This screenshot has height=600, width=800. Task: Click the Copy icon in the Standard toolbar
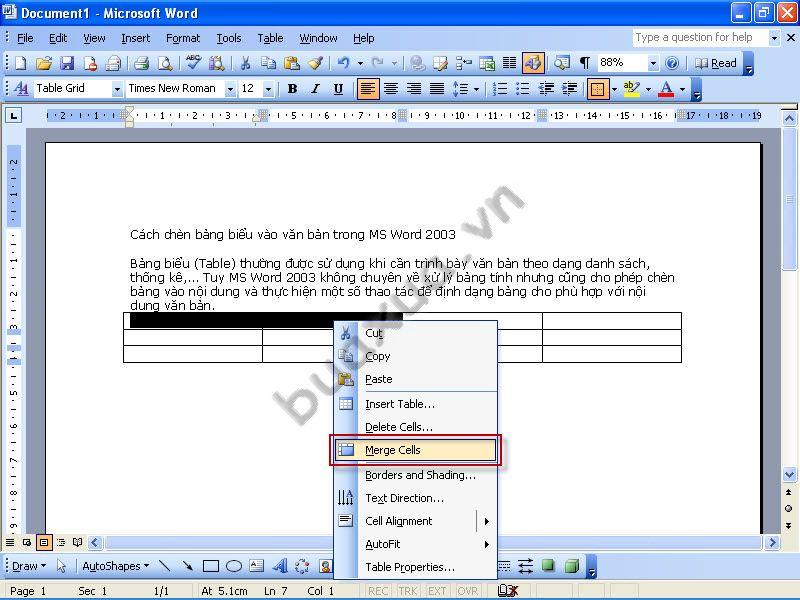click(268, 63)
